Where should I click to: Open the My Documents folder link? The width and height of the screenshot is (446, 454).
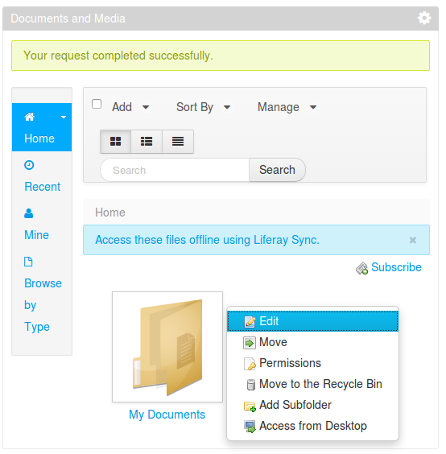(167, 415)
